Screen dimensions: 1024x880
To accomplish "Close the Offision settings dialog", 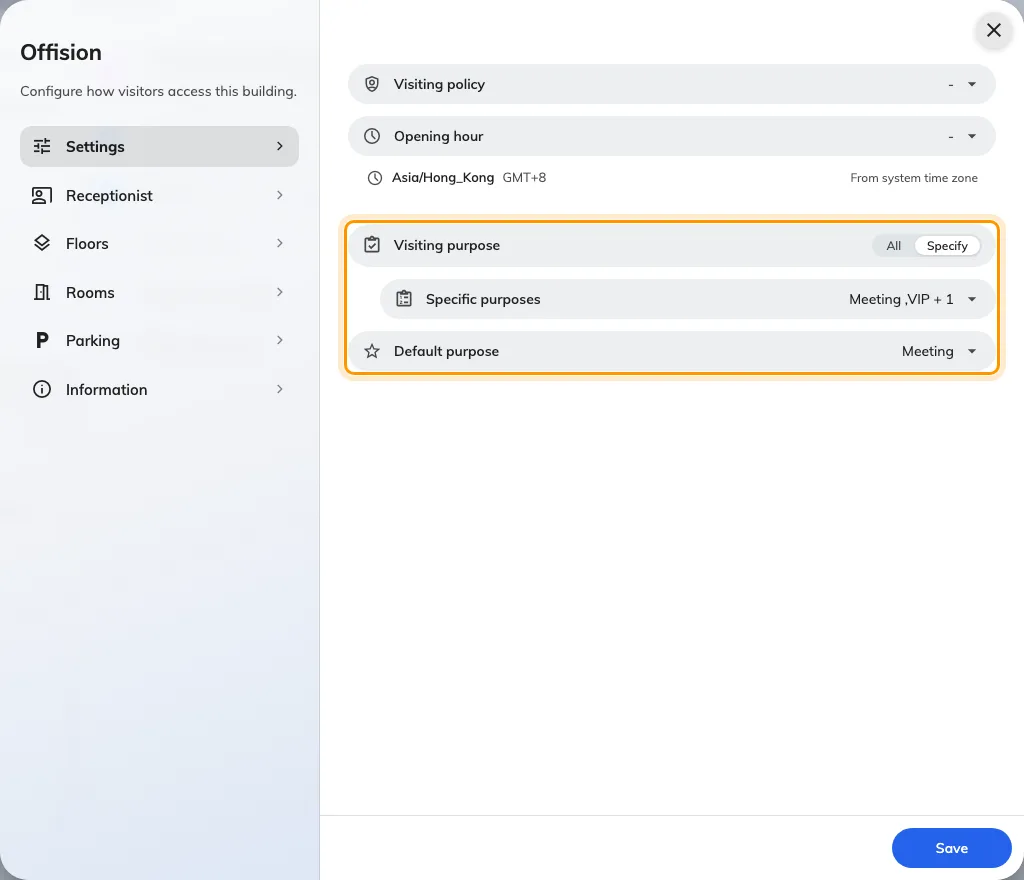I will click(x=993, y=30).
